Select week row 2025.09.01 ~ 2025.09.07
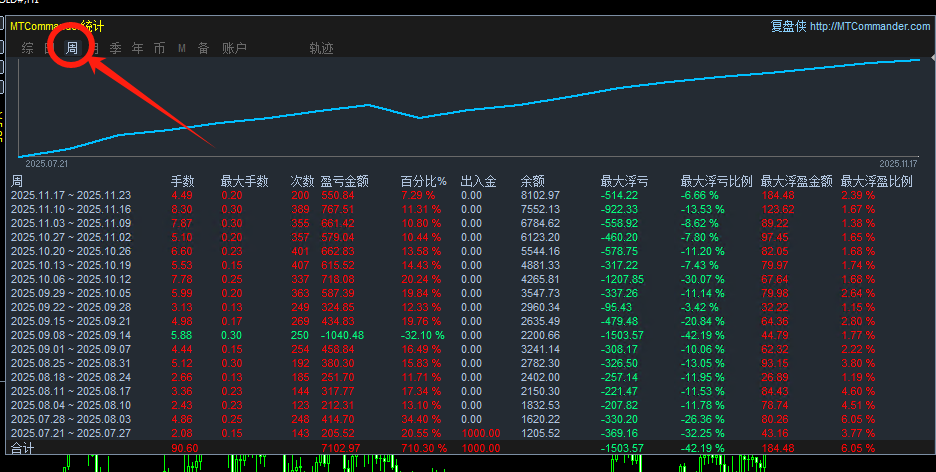Screen dimensions: 936x472 pos(468,350)
